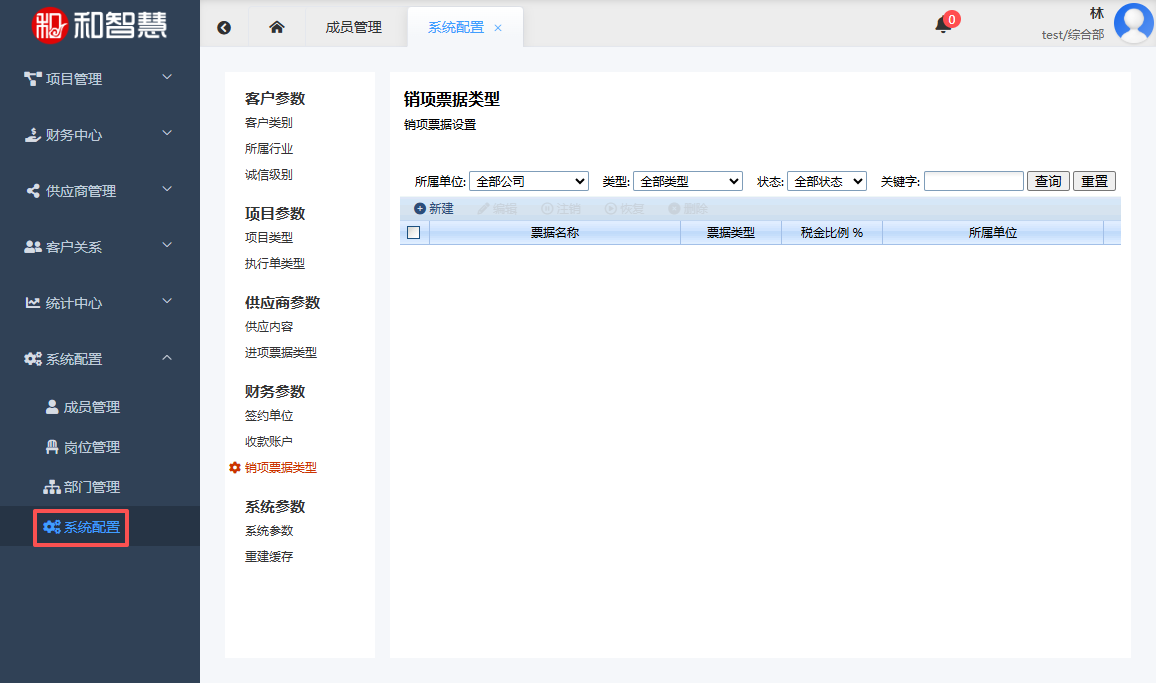Expand 财务中心 in the sidebar
This screenshot has height=683, width=1156.
click(100, 134)
